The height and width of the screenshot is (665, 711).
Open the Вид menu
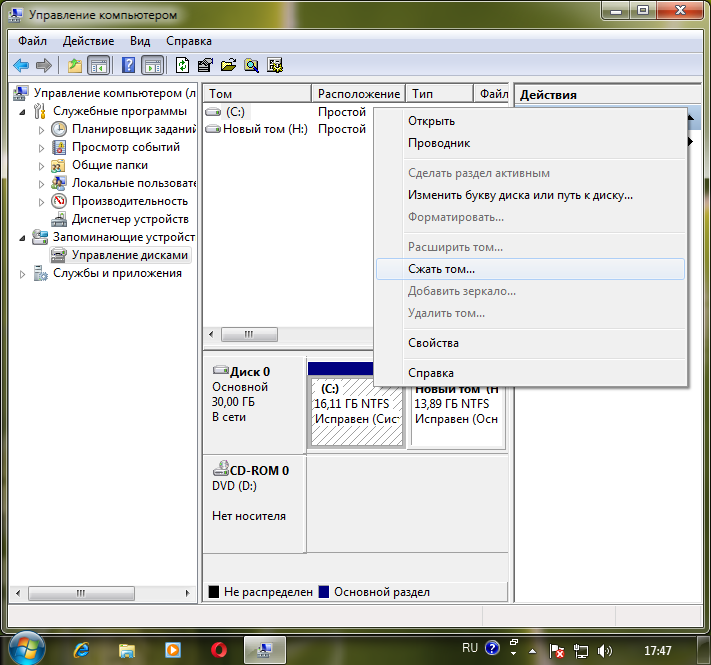pos(140,41)
